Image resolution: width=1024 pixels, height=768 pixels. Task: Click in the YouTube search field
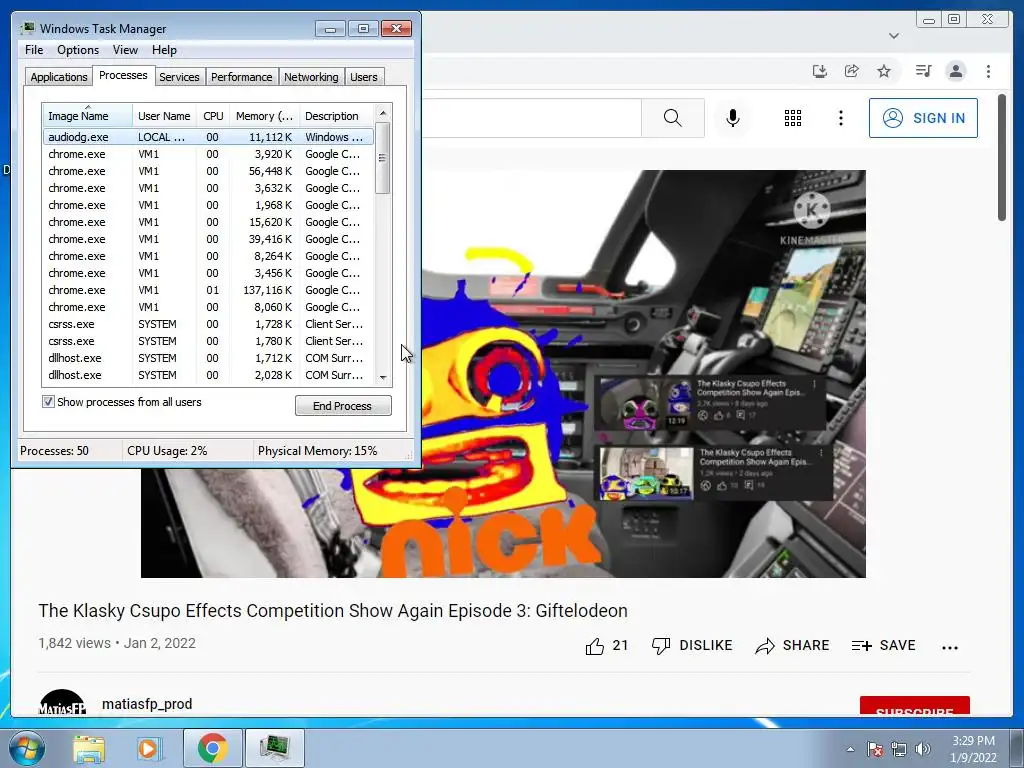(x=530, y=118)
